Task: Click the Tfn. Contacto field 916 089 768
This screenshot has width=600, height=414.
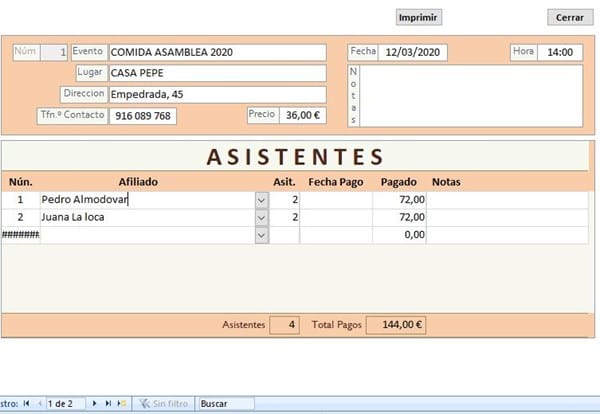Action: pos(143,116)
